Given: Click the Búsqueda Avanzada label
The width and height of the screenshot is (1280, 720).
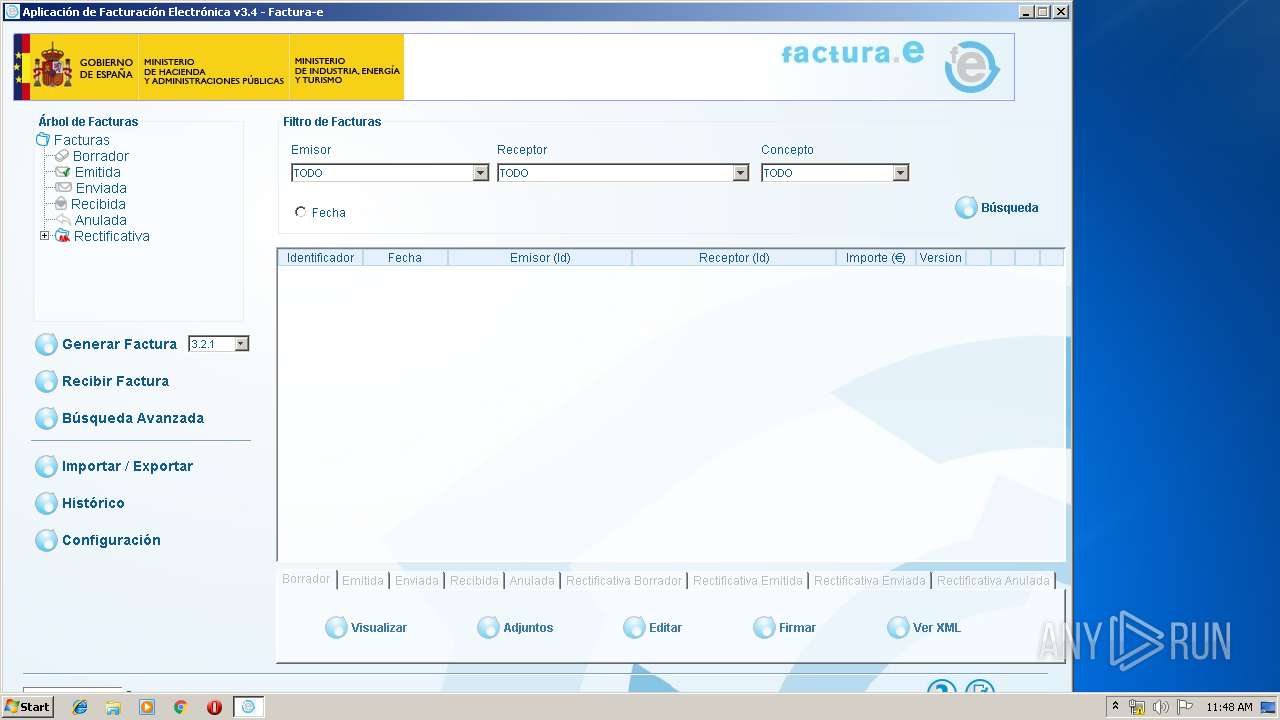Looking at the screenshot, I should pos(133,418).
